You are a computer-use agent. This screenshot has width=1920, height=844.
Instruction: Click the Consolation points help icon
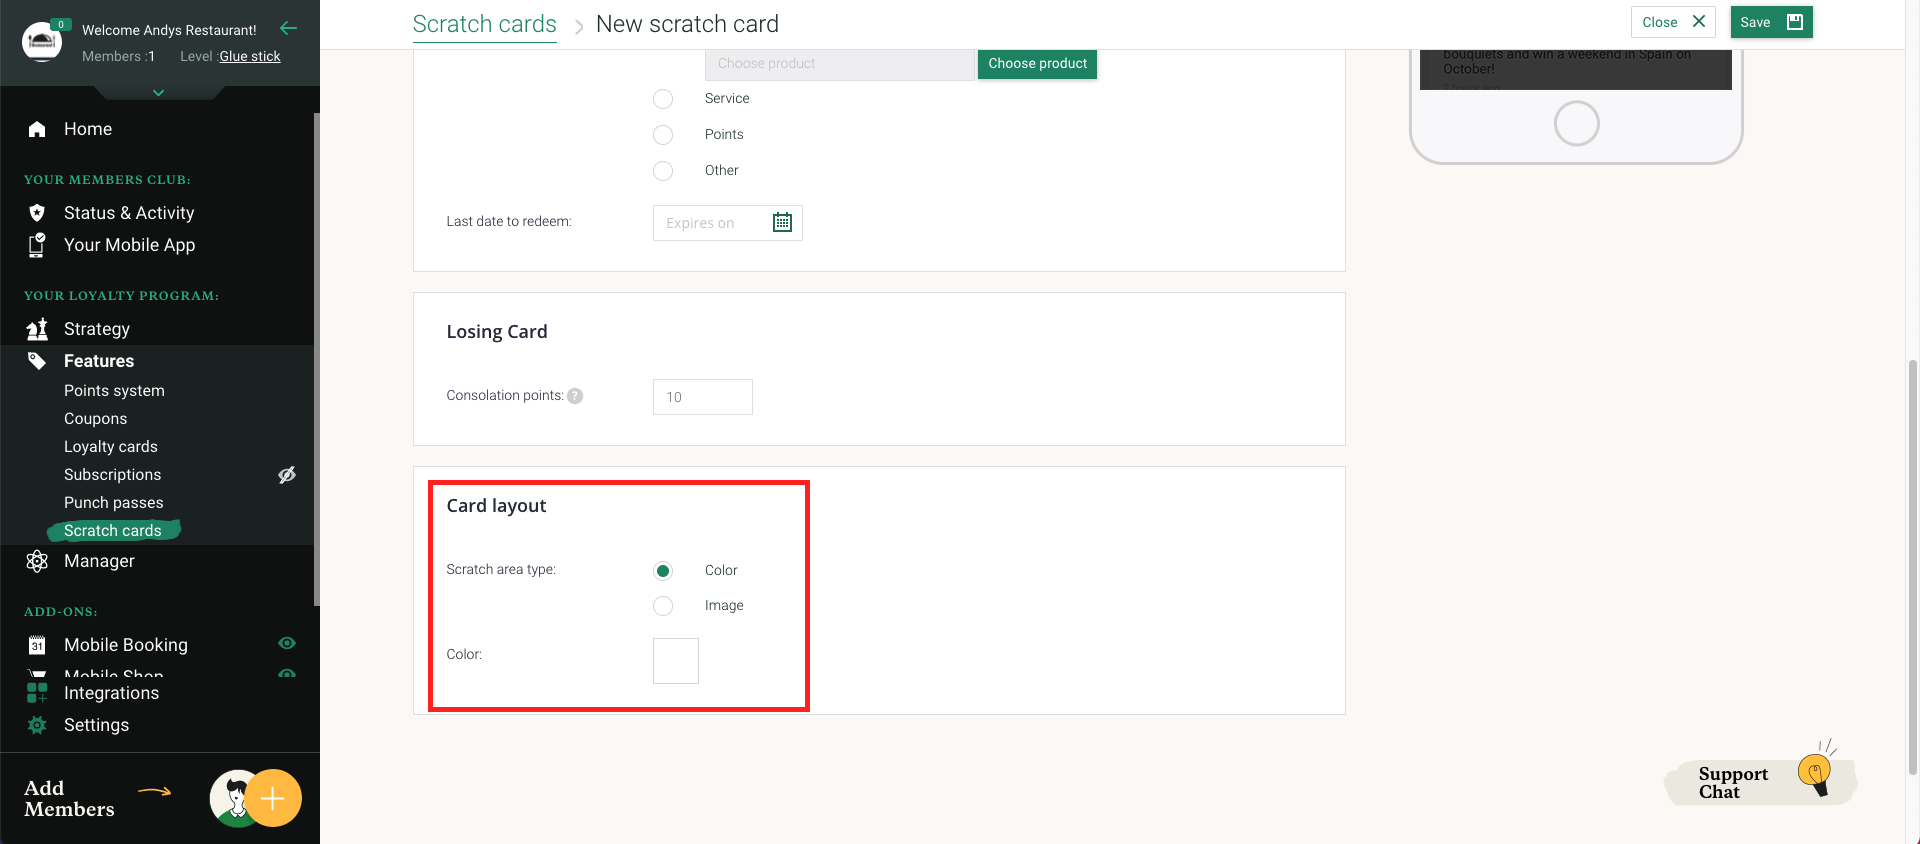(x=575, y=396)
